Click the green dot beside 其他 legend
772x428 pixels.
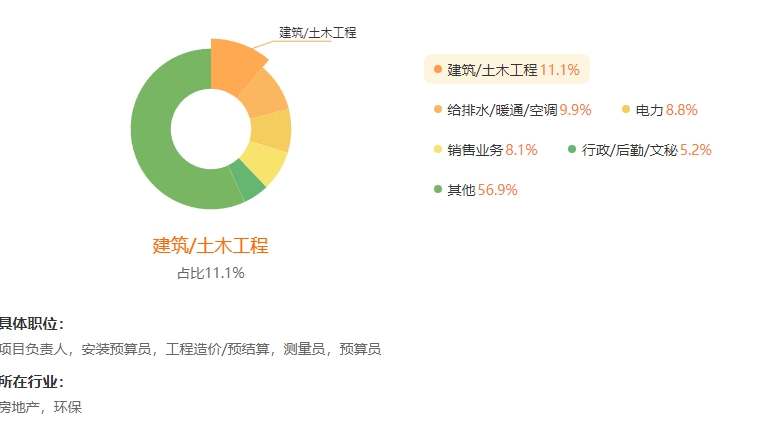coord(438,189)
